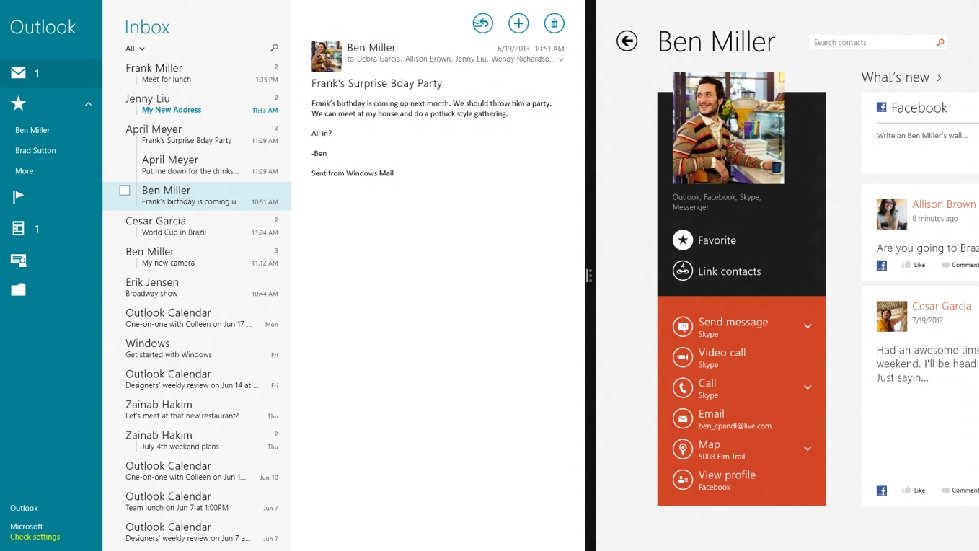Select the Favorites star icon in sidebar

pos(19,104)
